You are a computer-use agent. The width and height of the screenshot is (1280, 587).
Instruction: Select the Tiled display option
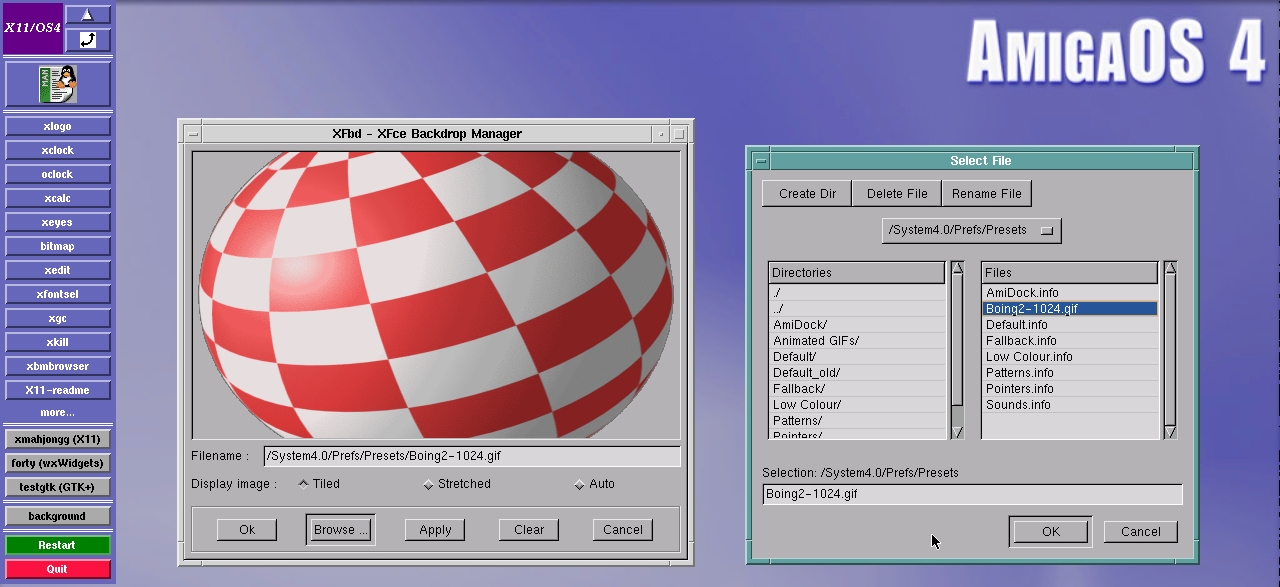click(320, 484)
